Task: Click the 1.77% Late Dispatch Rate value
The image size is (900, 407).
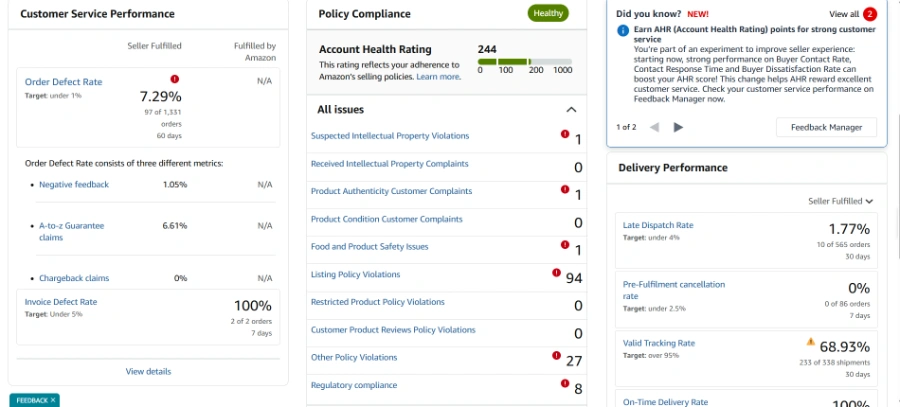Action: coord(849,229)
